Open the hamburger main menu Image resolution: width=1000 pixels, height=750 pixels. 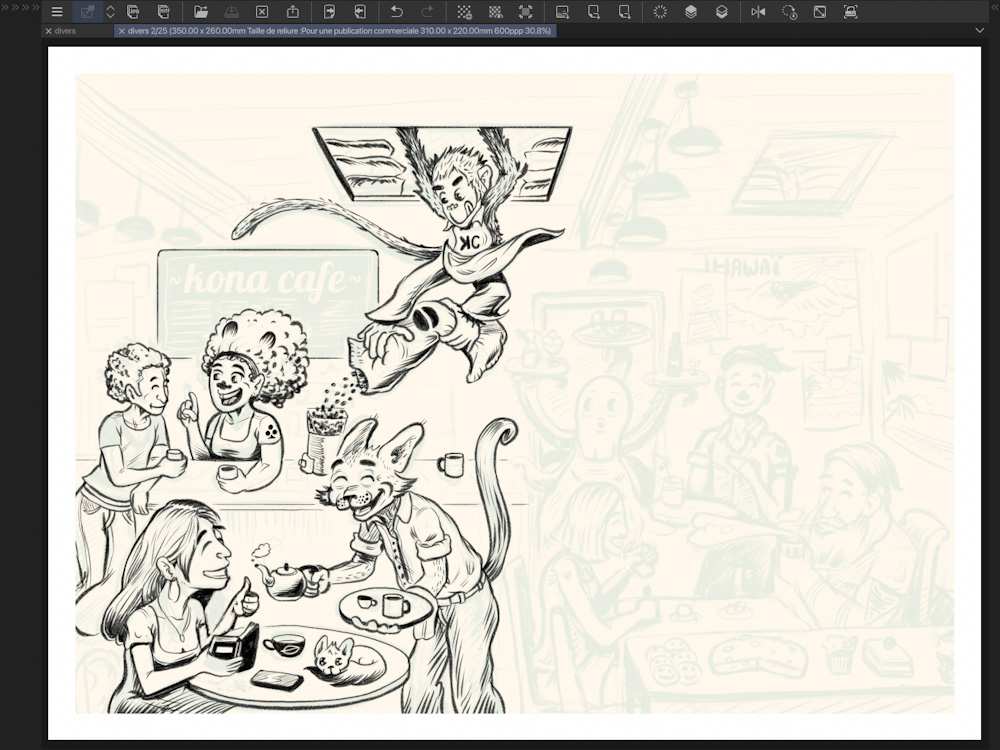57,12
